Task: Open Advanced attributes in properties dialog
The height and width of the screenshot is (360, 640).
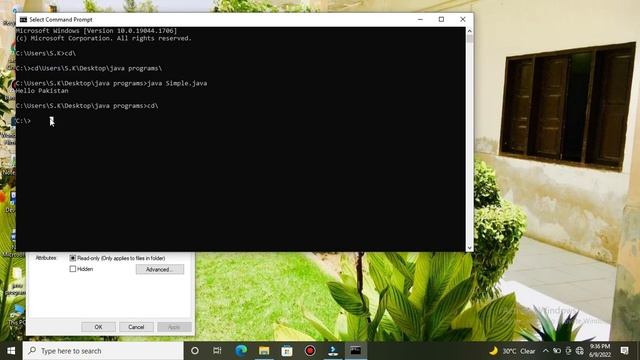Action: pyautogui.click(x=160, y=269)
